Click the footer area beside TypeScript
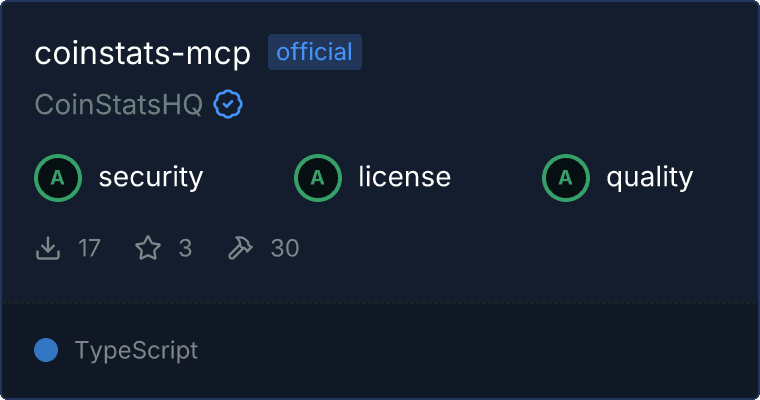This screenshot has width=760, height=400. tap(477, 350)
